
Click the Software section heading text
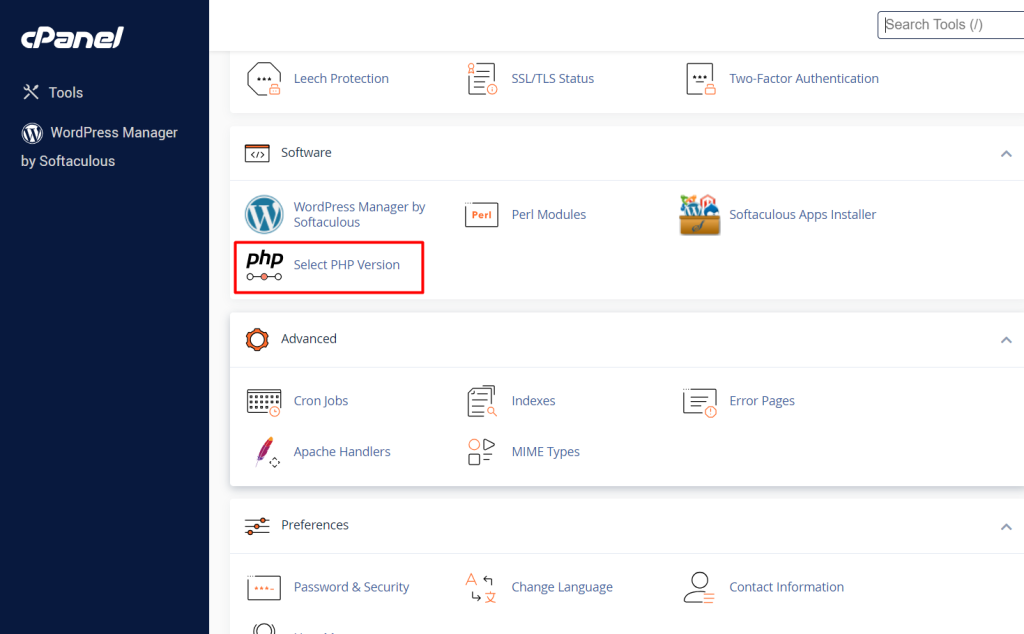click(306, 152)
